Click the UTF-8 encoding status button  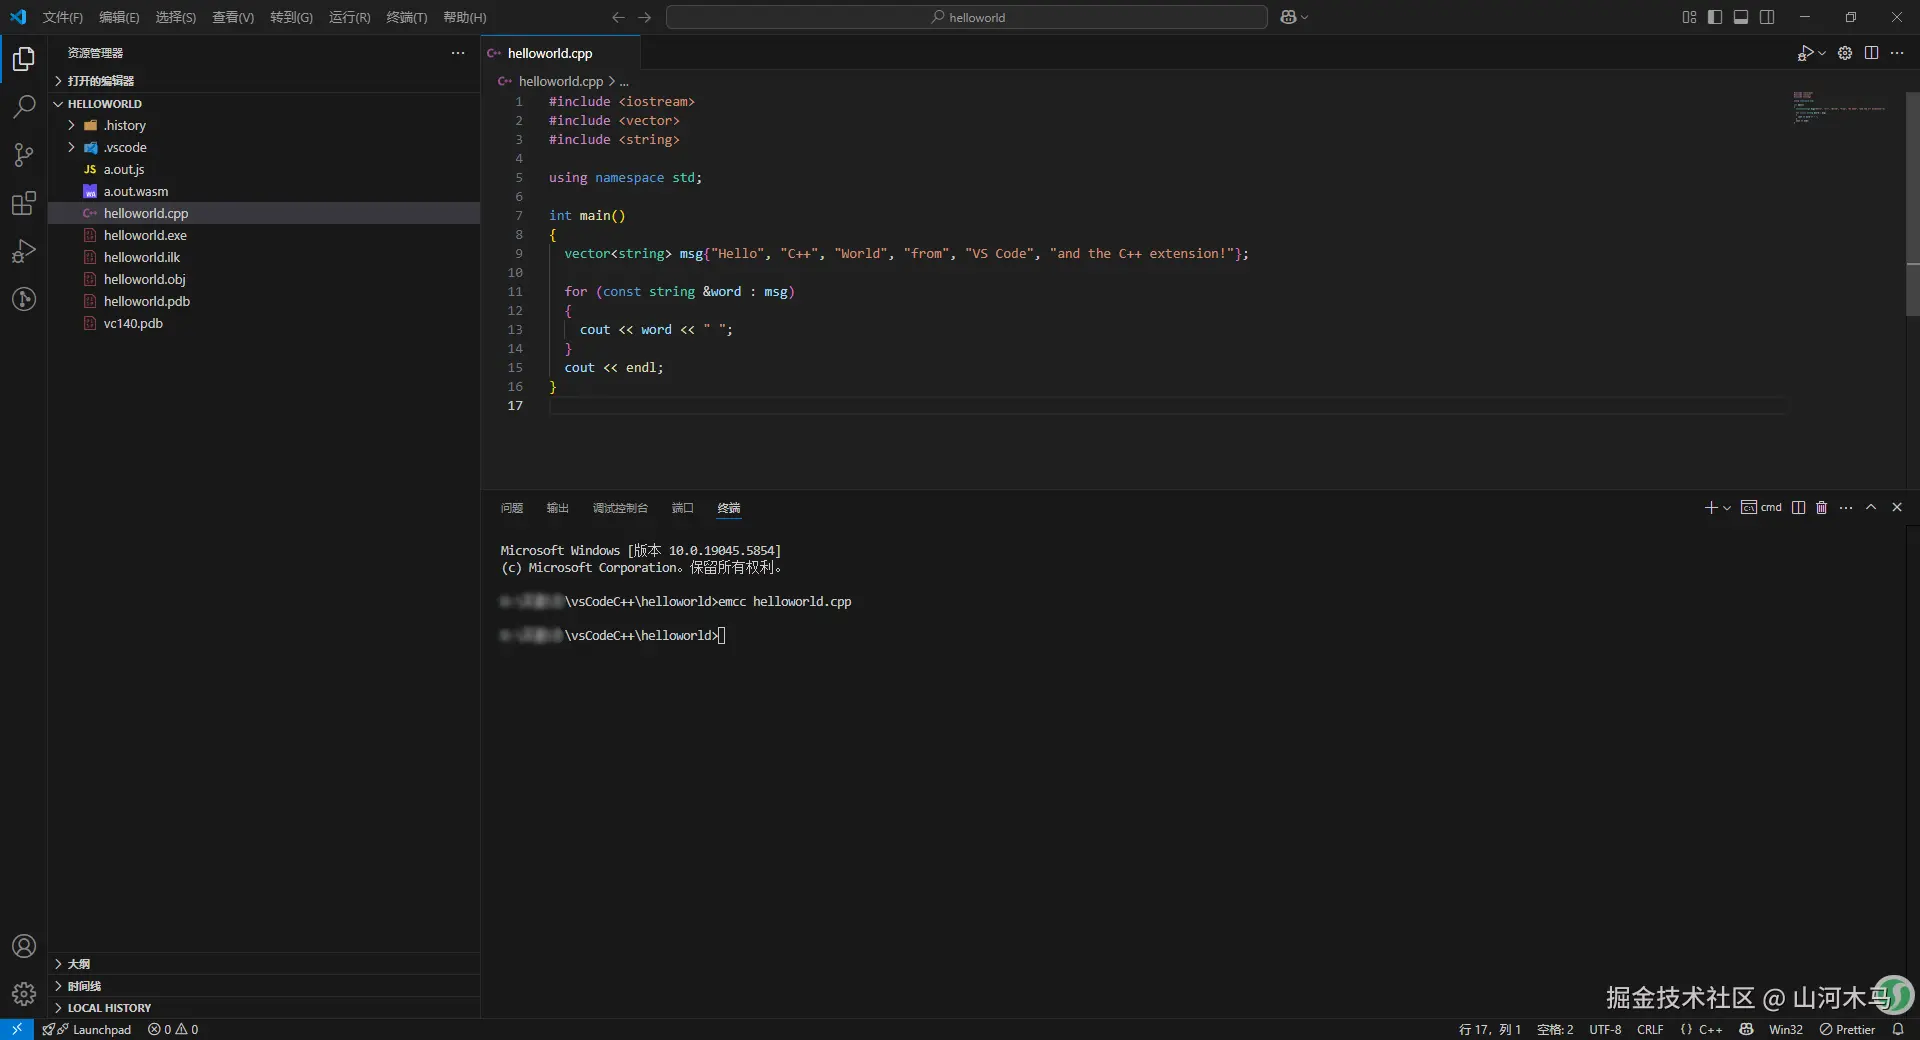(x=1605, y=1029)
